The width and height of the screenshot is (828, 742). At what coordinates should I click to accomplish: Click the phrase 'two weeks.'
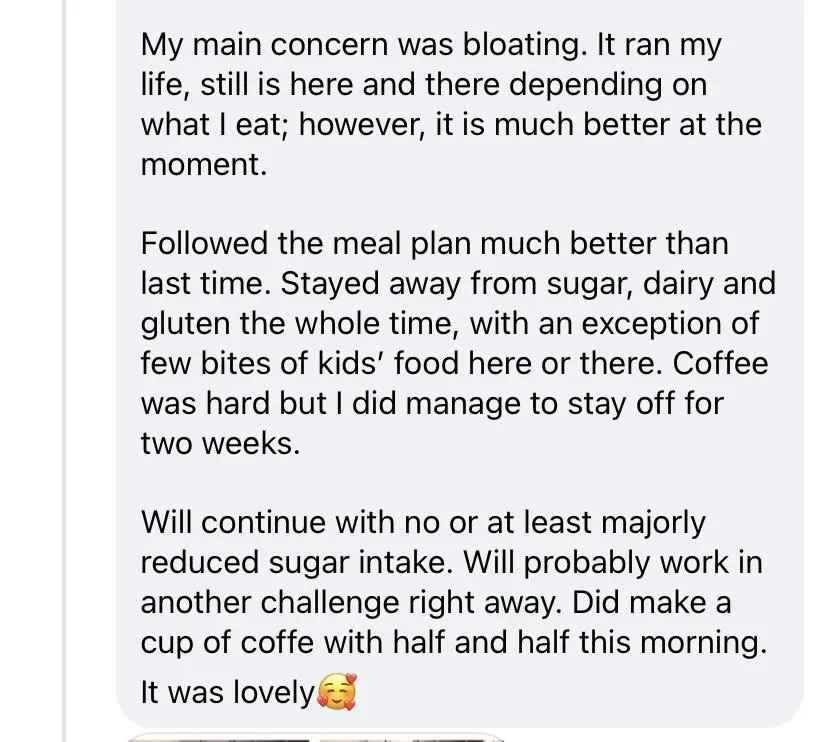click(220, 443)
